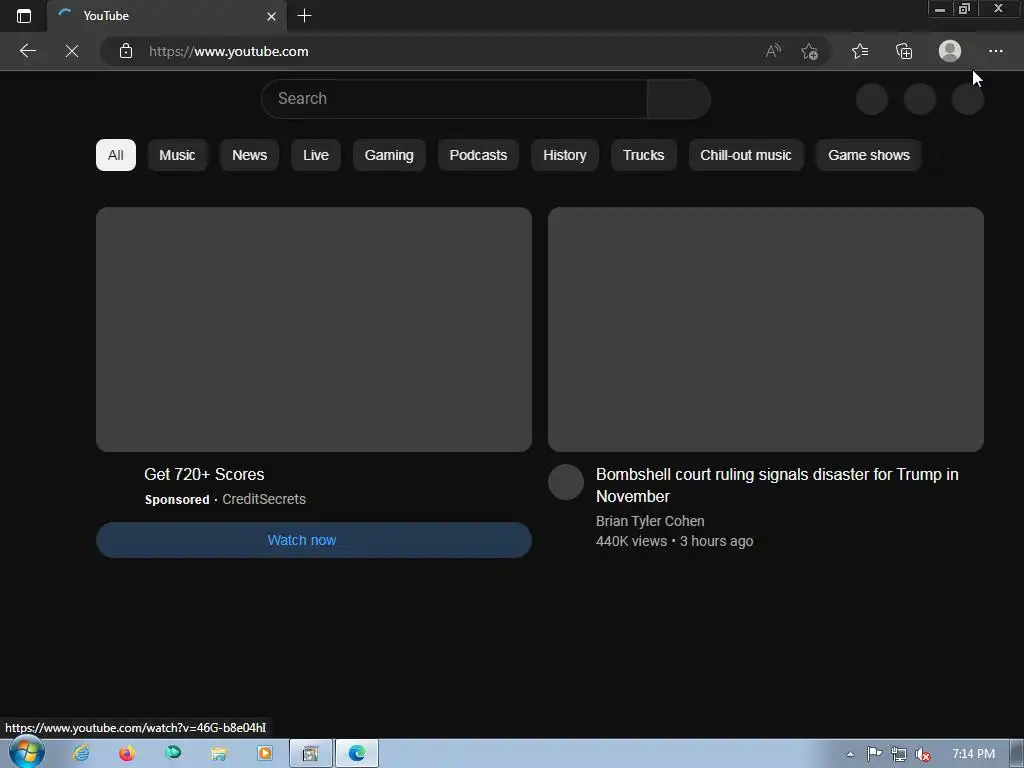The image size is (1024, 768).
Task: Open the Bombshell court ruling video thumbnail
Action: pyautogui.click(x=765, y=329)
